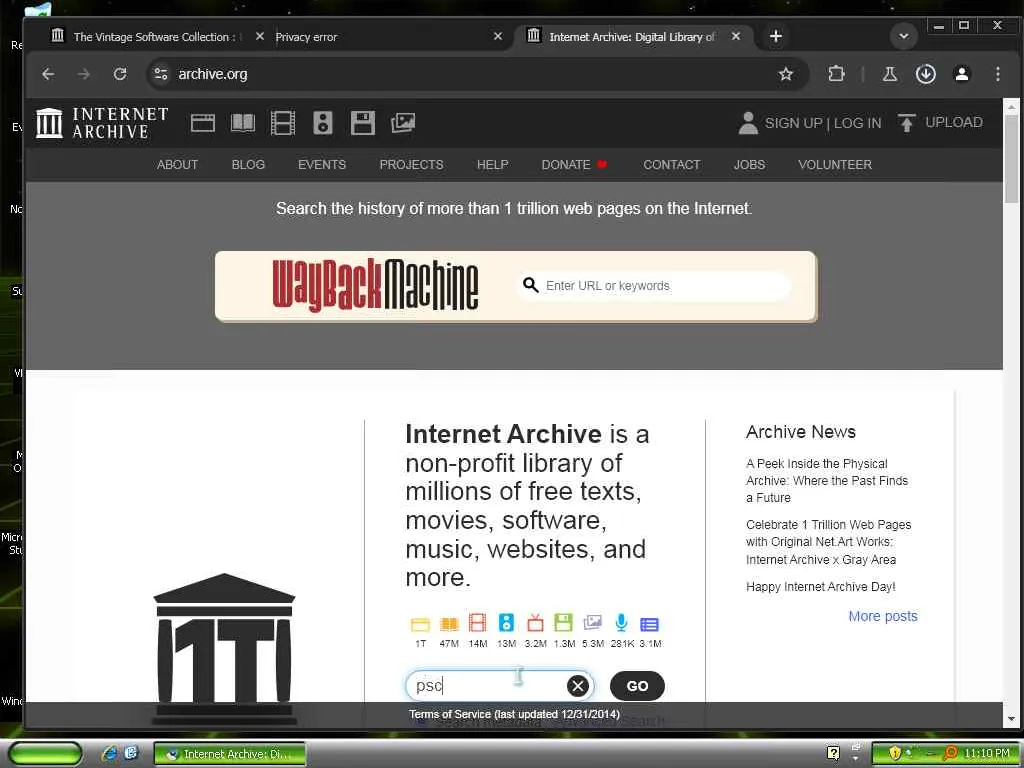Viewport: 1024px width, 768px height.
Task: Open the HELP menu item
Action: coord(492,165)
